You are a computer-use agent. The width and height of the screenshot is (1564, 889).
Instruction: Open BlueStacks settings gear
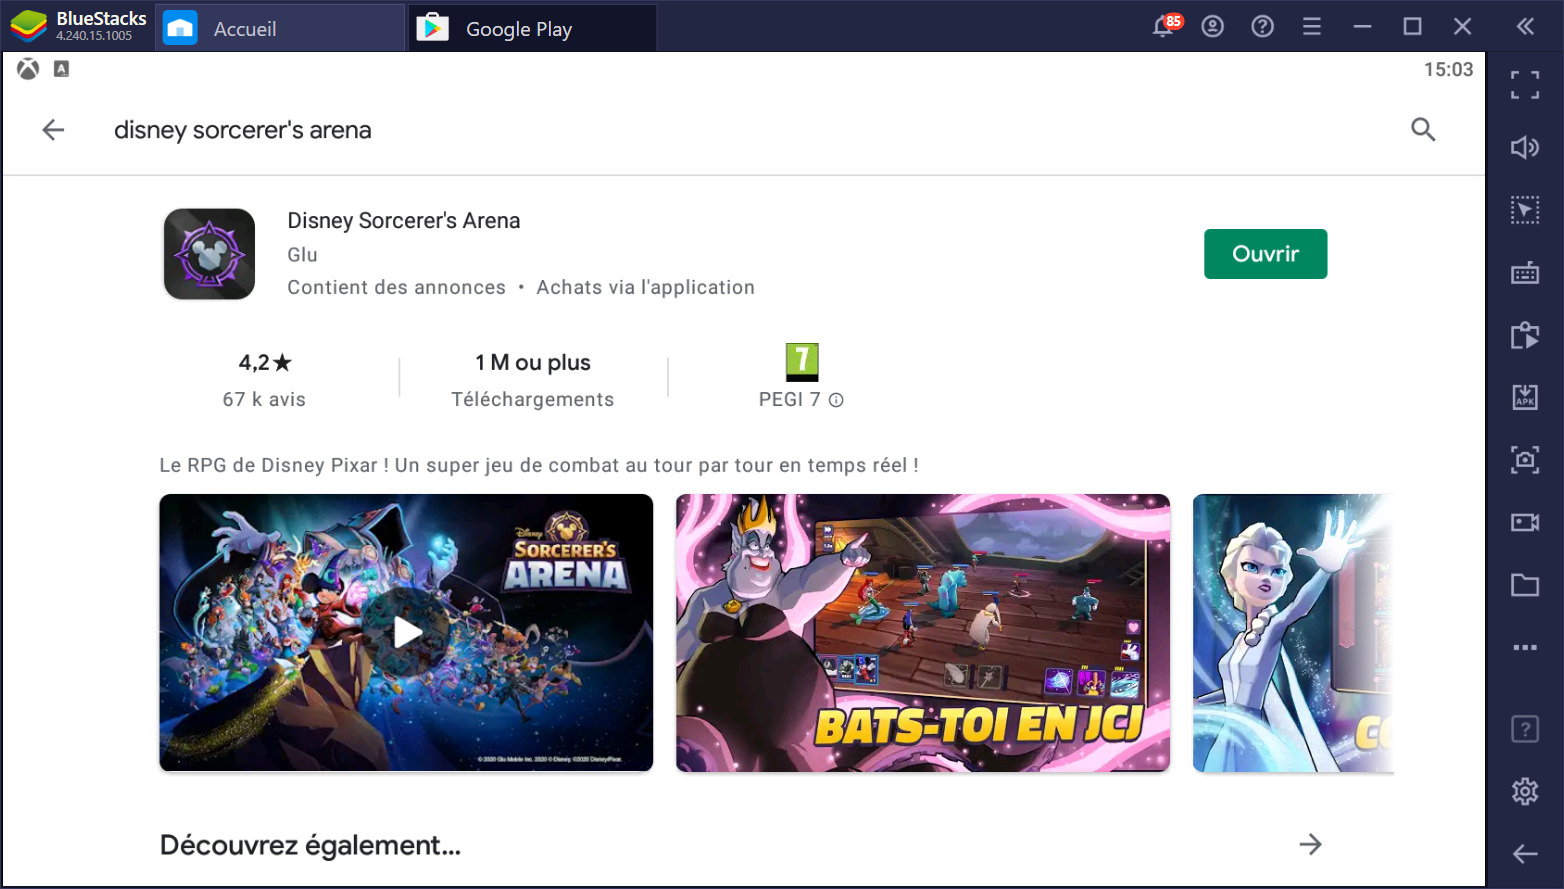(1525, 792)
